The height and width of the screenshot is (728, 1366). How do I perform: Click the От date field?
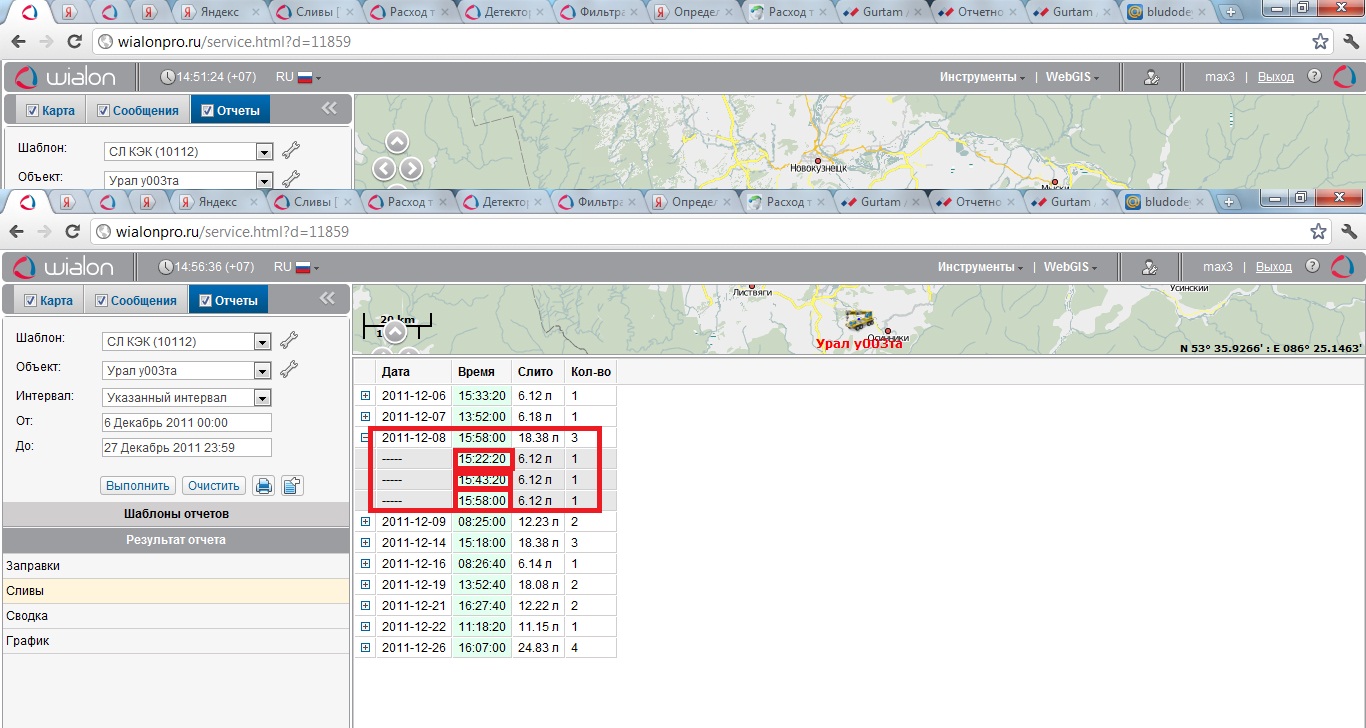[187, 422]
